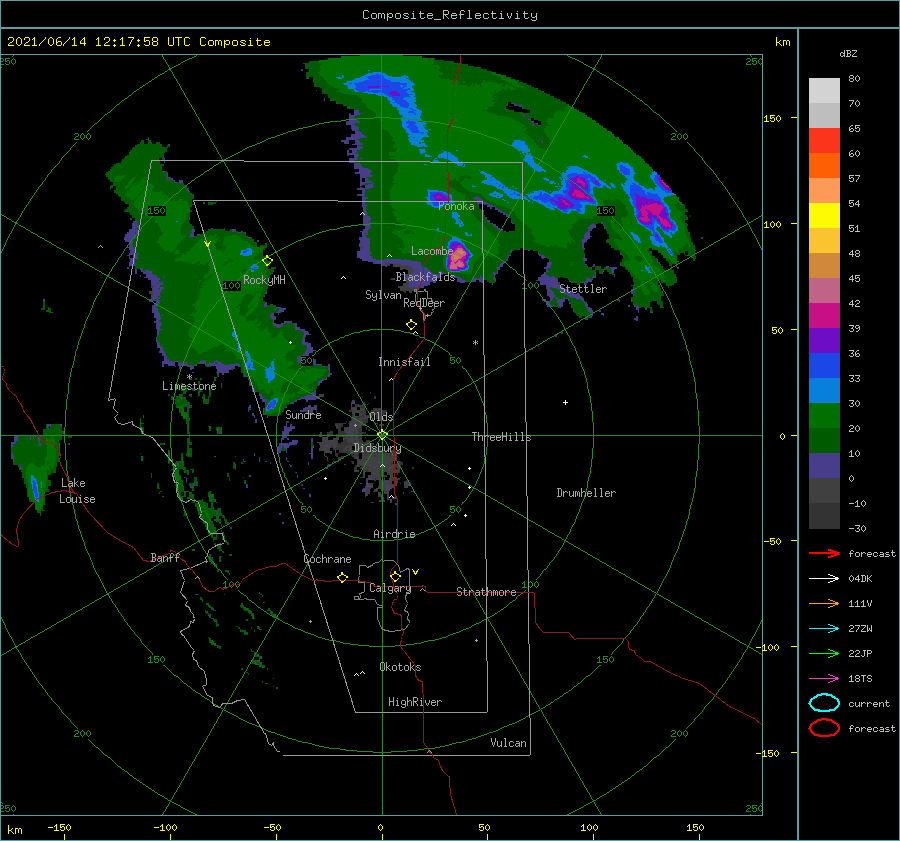900x841 pixels.
Task: Click the red forecast ellipse legend icon
Action: click(824, 728)
